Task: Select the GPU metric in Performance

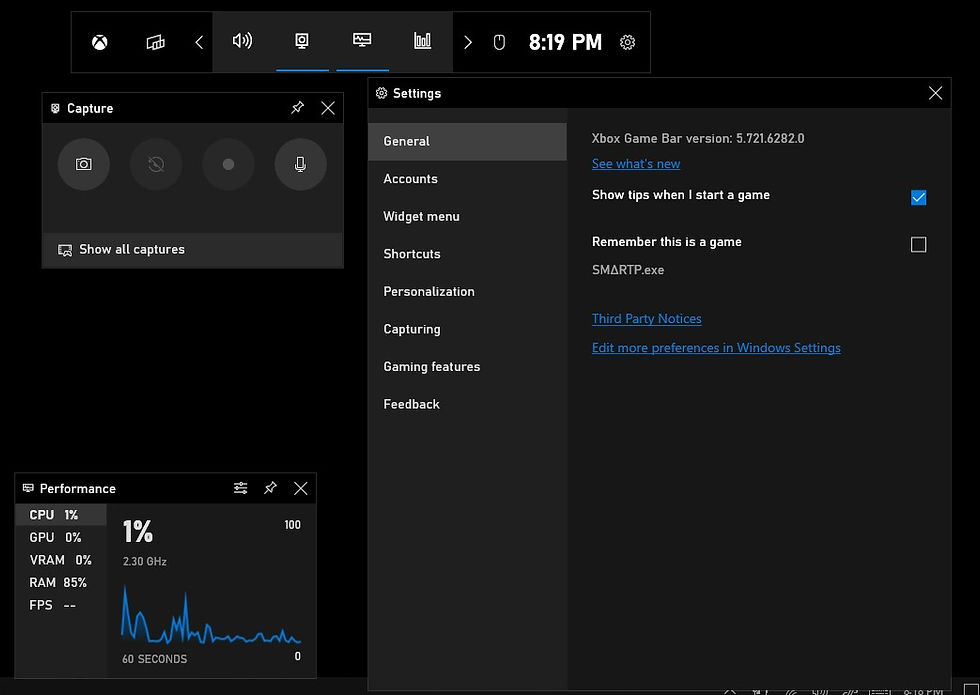Action: [x=61, y=538]
